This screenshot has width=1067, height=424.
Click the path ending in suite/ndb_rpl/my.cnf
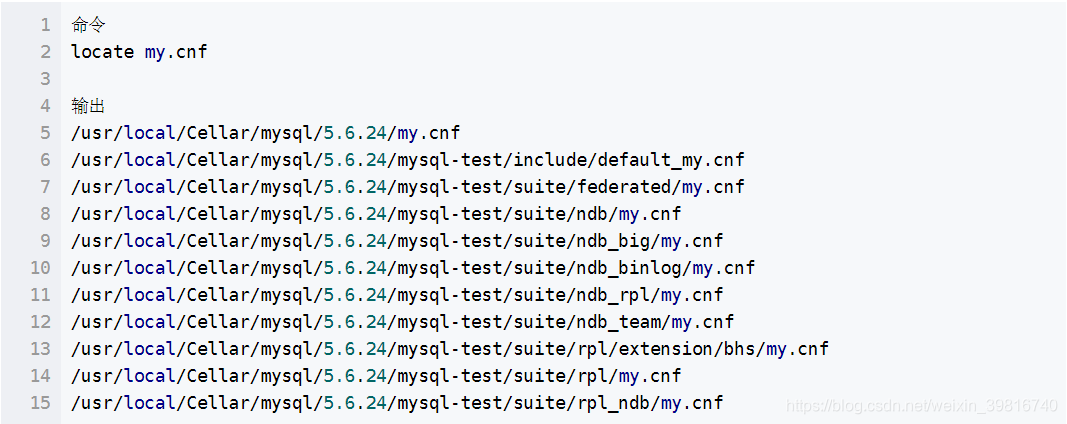397,295
